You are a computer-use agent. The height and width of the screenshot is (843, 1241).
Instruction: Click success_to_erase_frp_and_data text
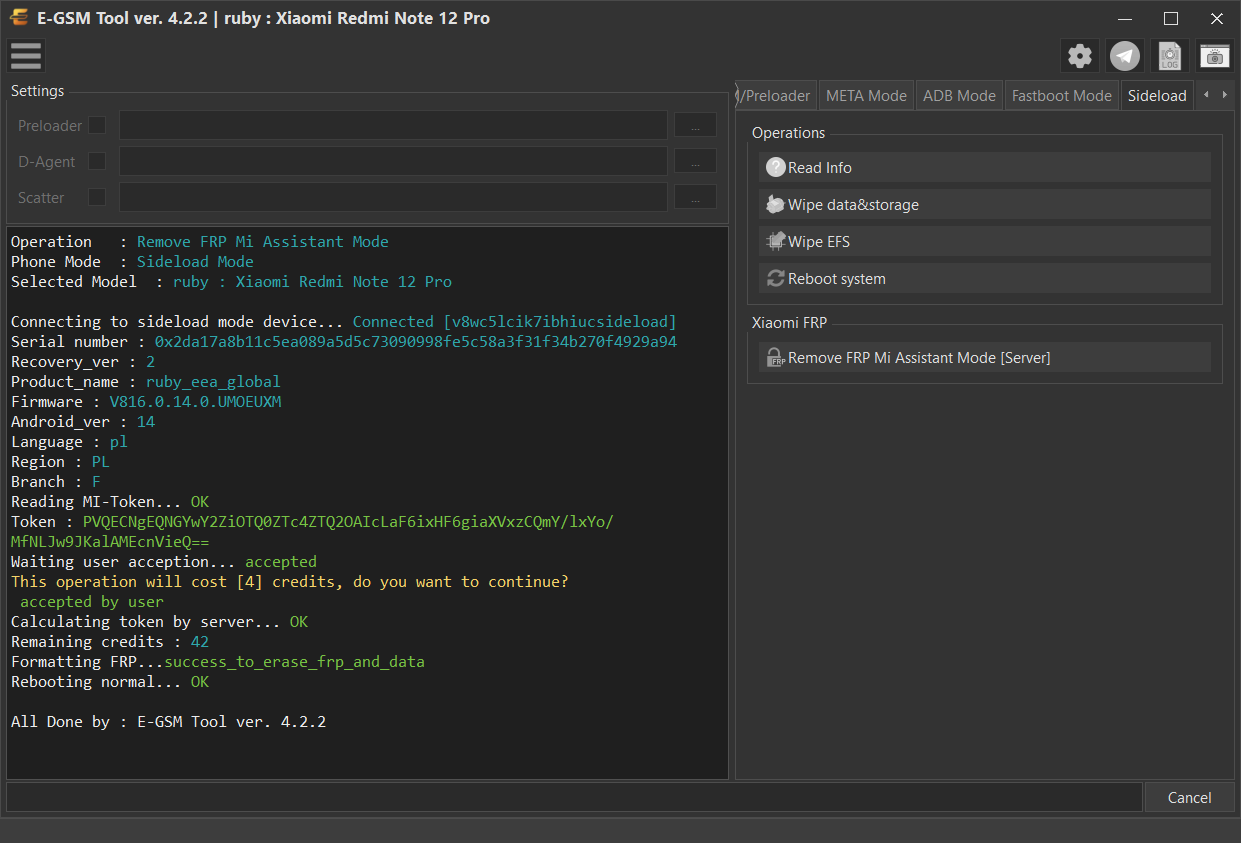(x=294, y=662)
